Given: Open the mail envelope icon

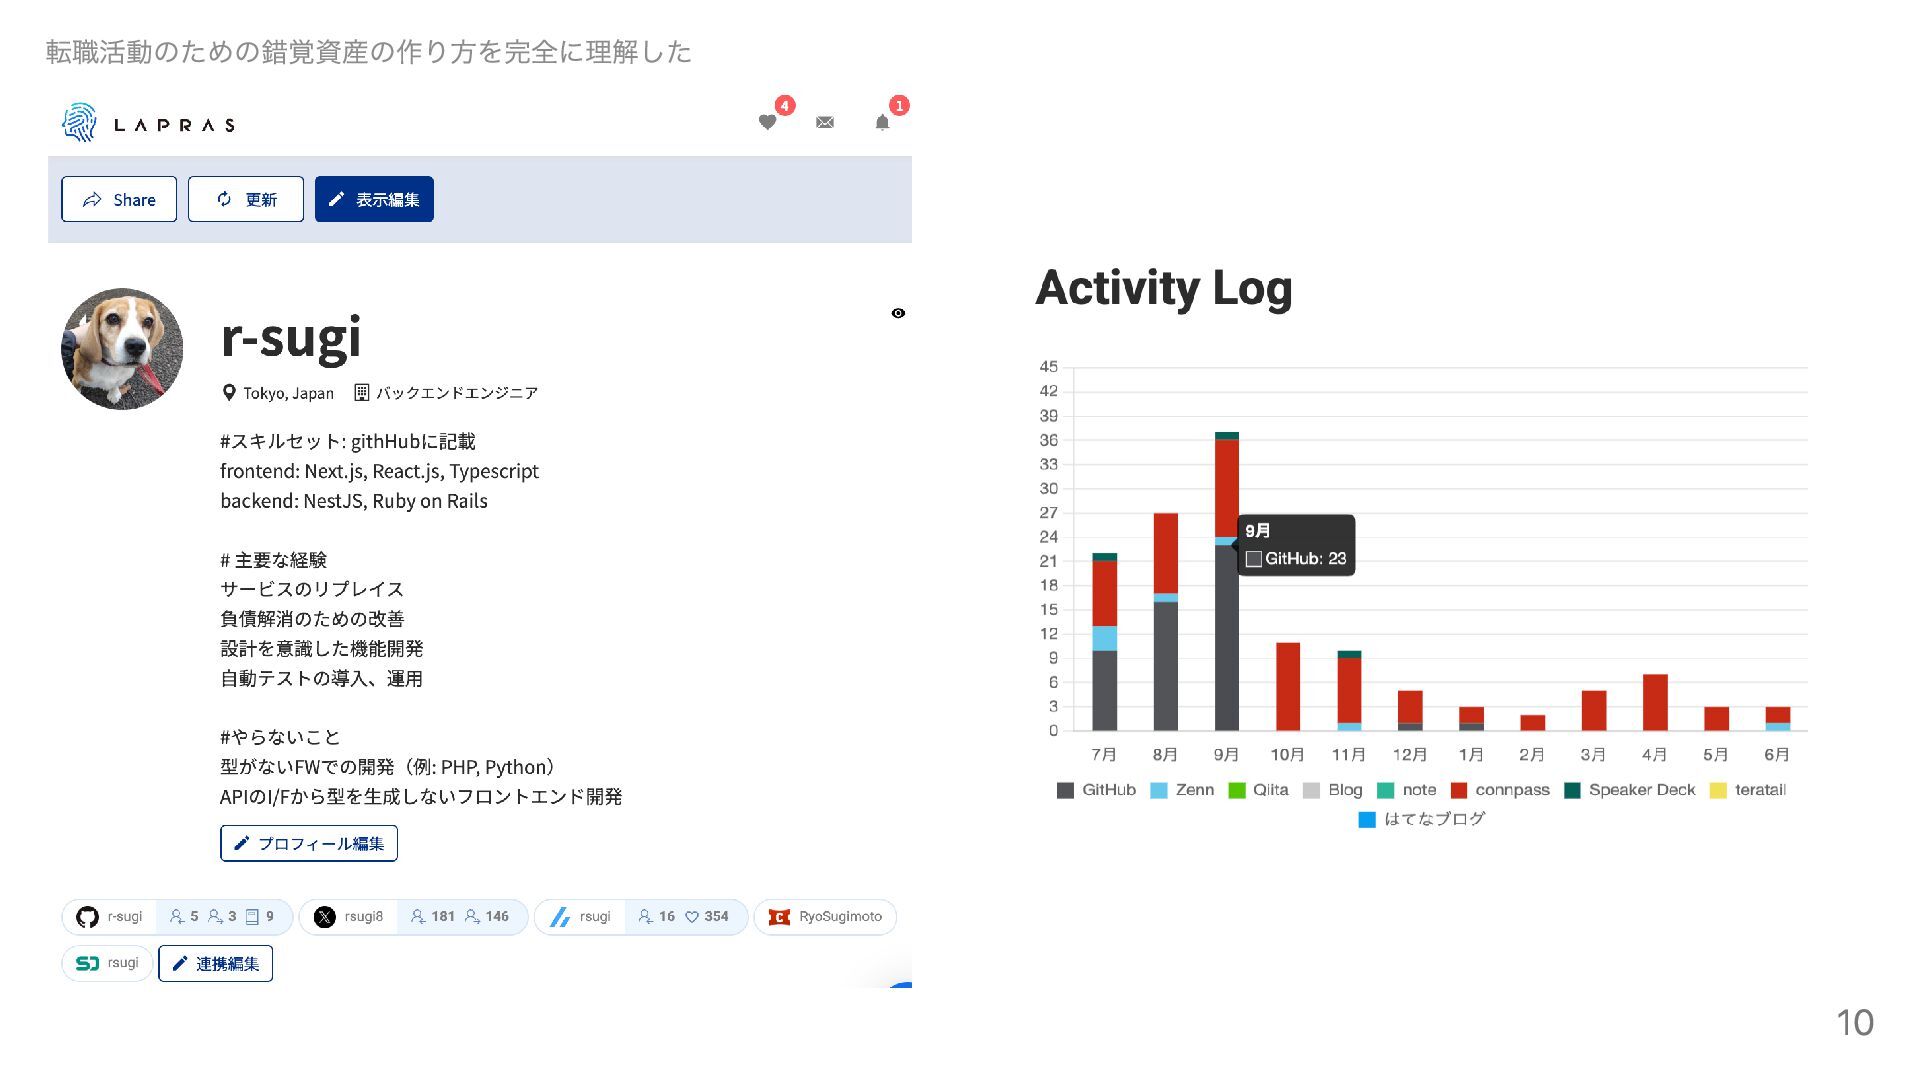Looking at the screenshot, I should tap(825, 122).
